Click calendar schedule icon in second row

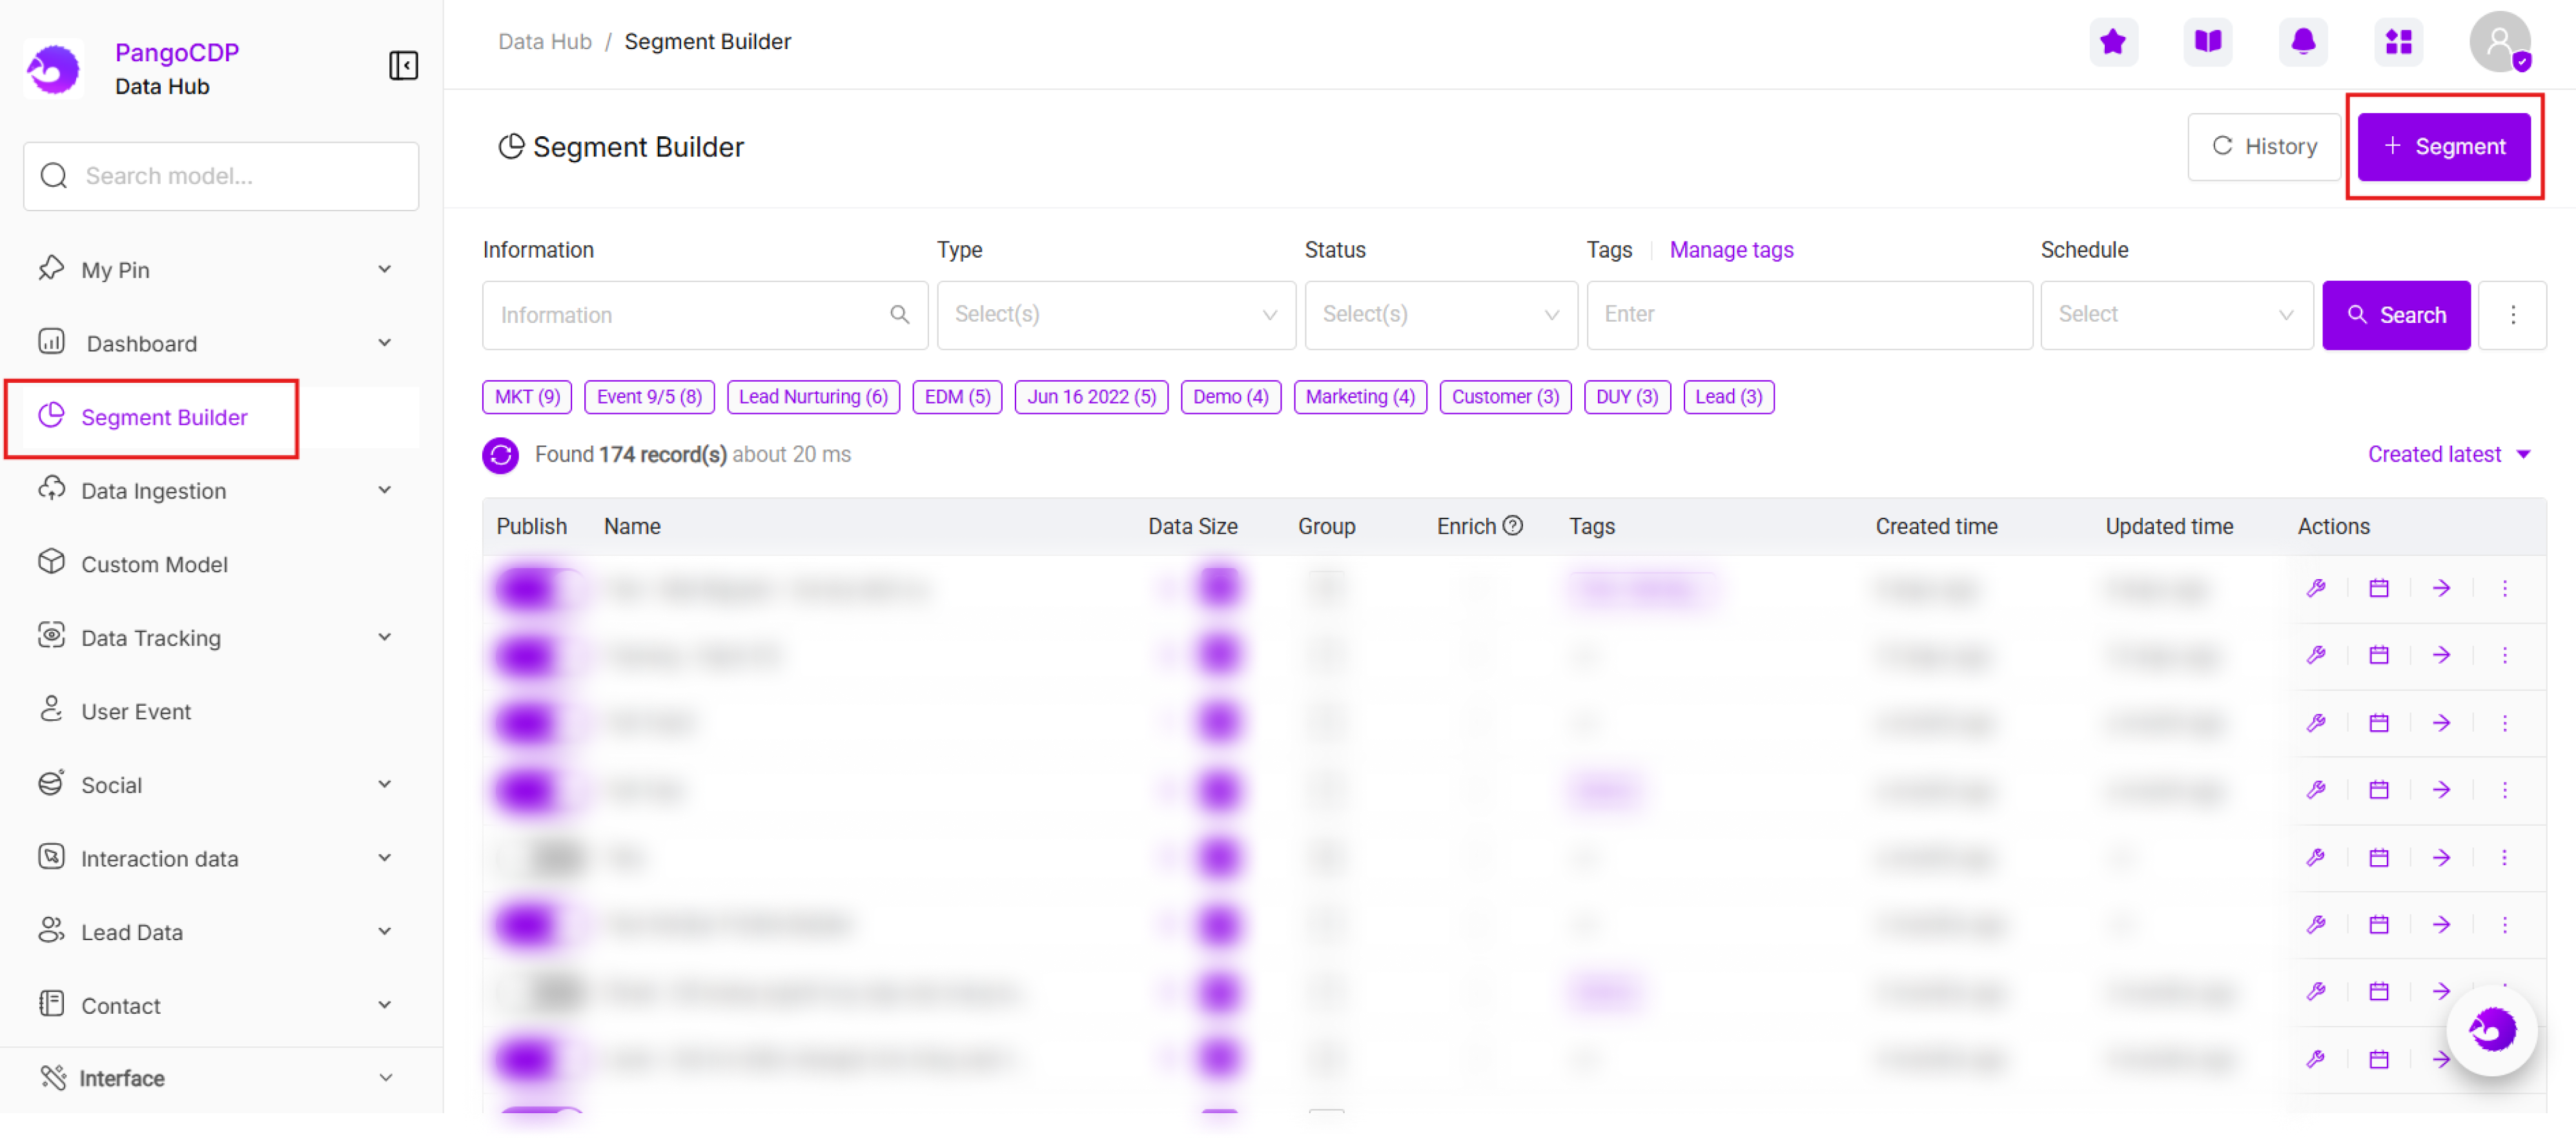(x=2379, y=656)
